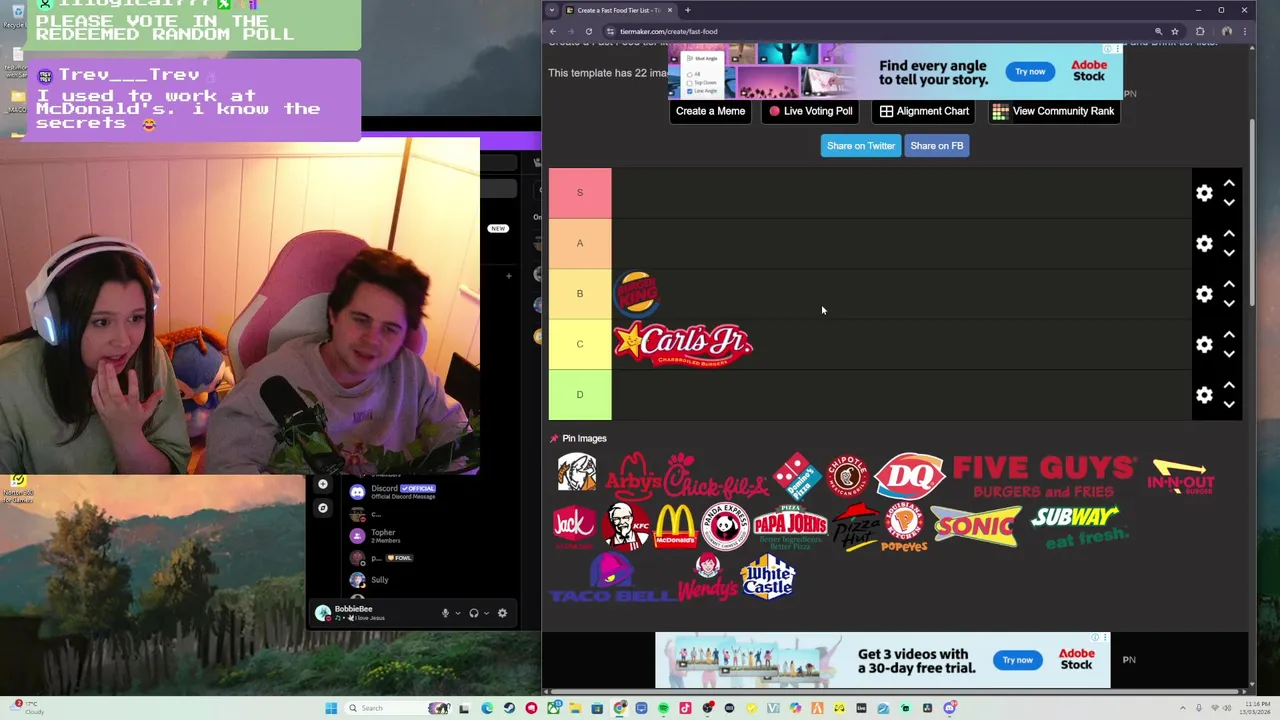The height and width of the screenshot is (720, 1280).
Task: Select Create a Fast Food Tier List tab
Action: tap(620, 10)
